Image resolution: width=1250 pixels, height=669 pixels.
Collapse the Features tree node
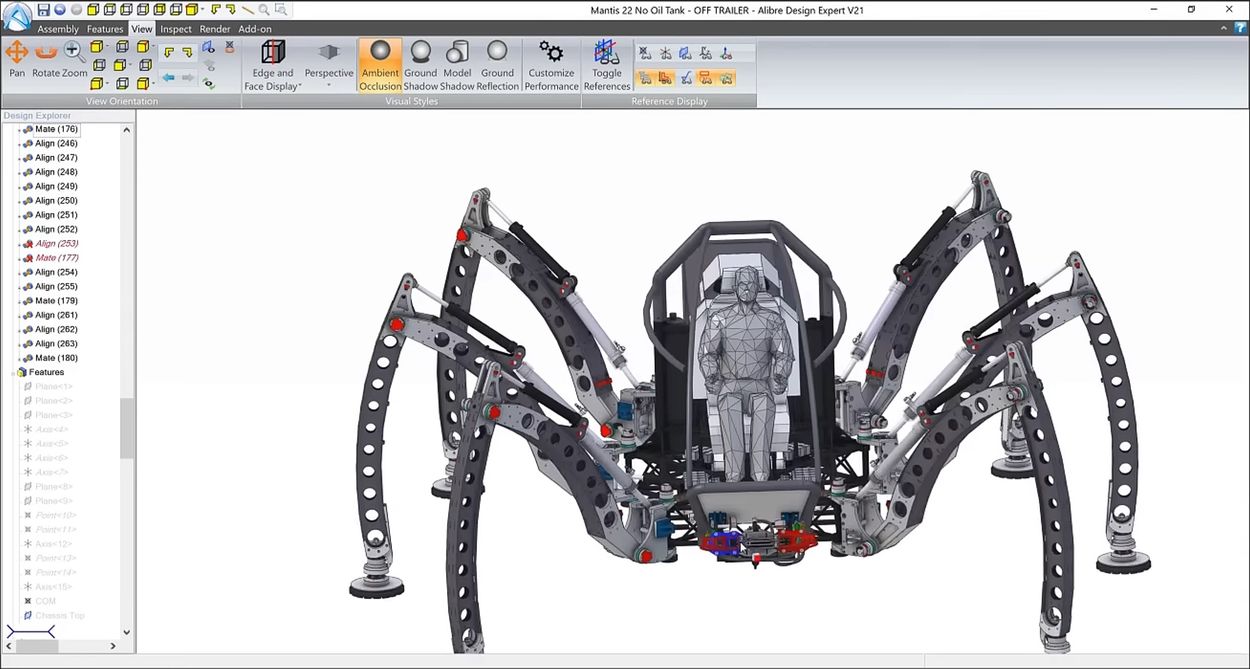pyautogui.click(x=13, y=372)
